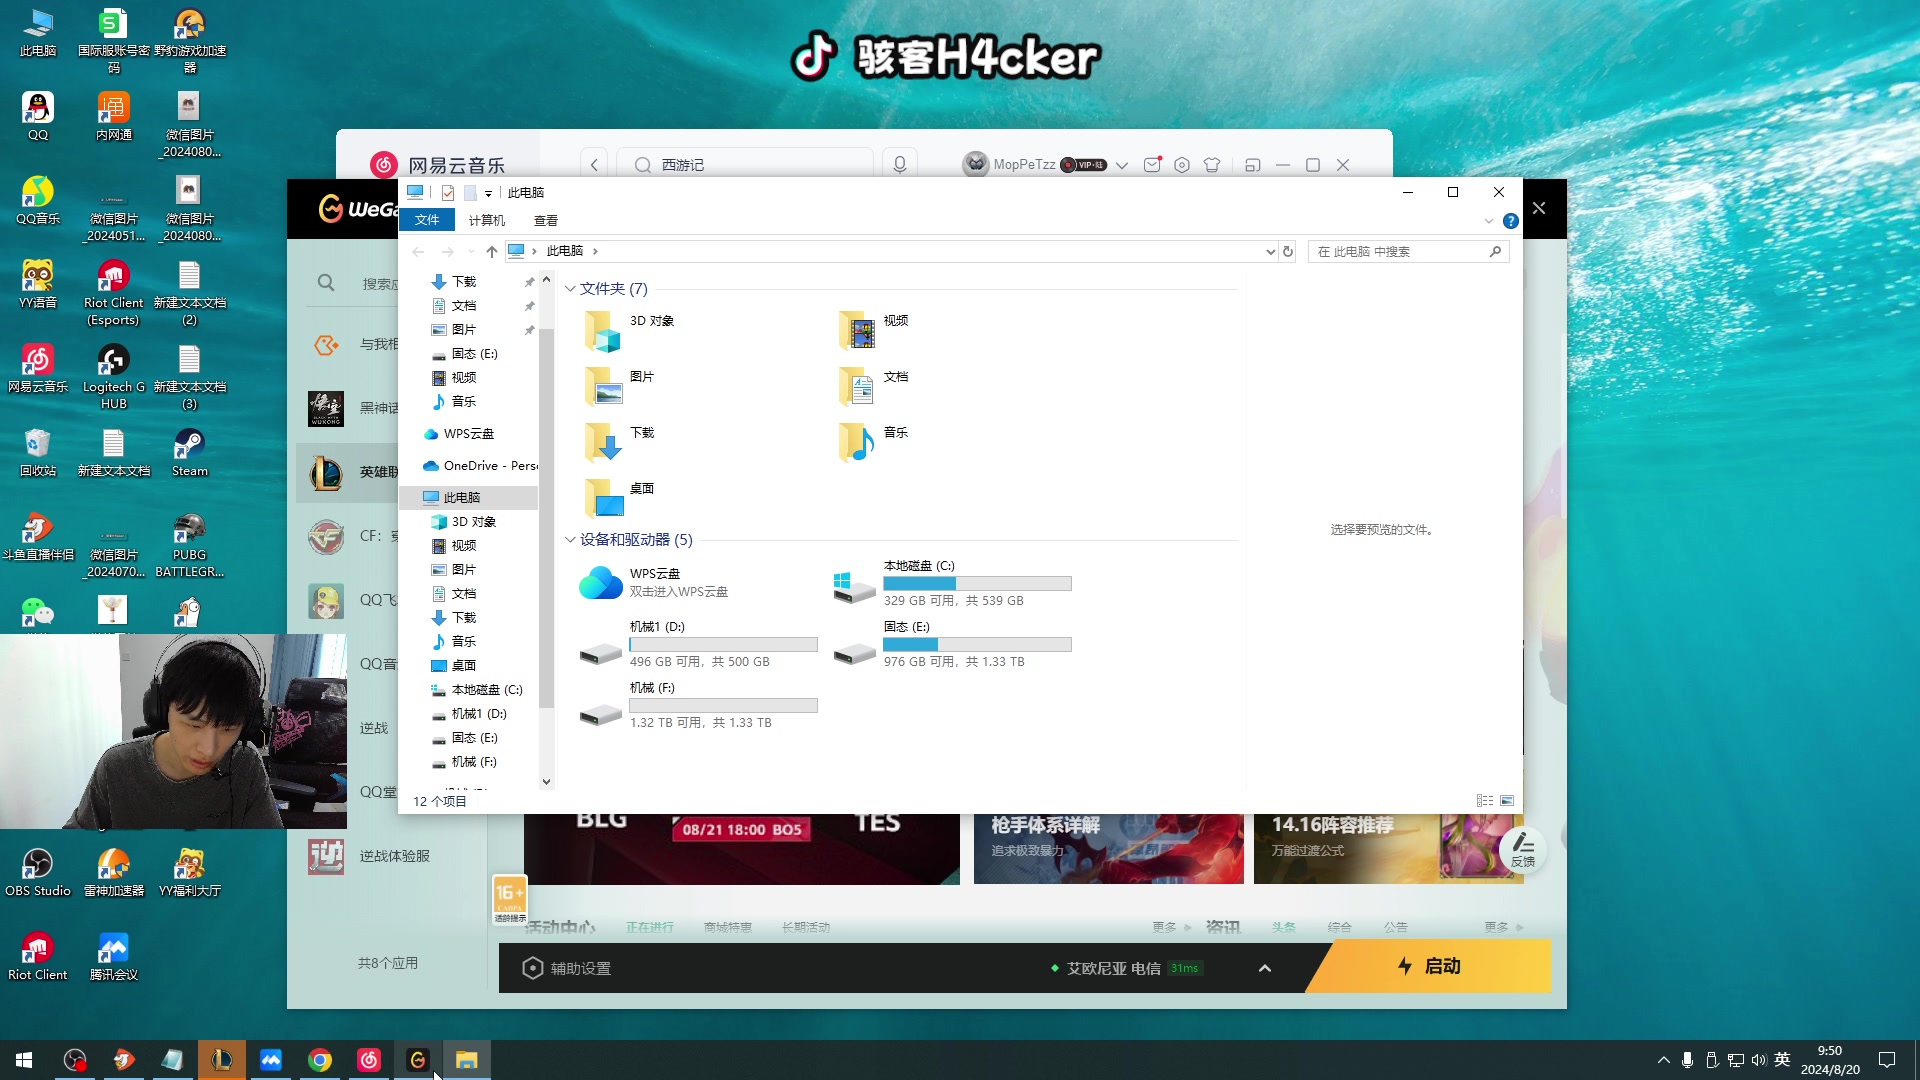The image size is (1920, 1080).
Task: Open NetEase Music skin shirt icon
Action: [x=1212, y=165]
